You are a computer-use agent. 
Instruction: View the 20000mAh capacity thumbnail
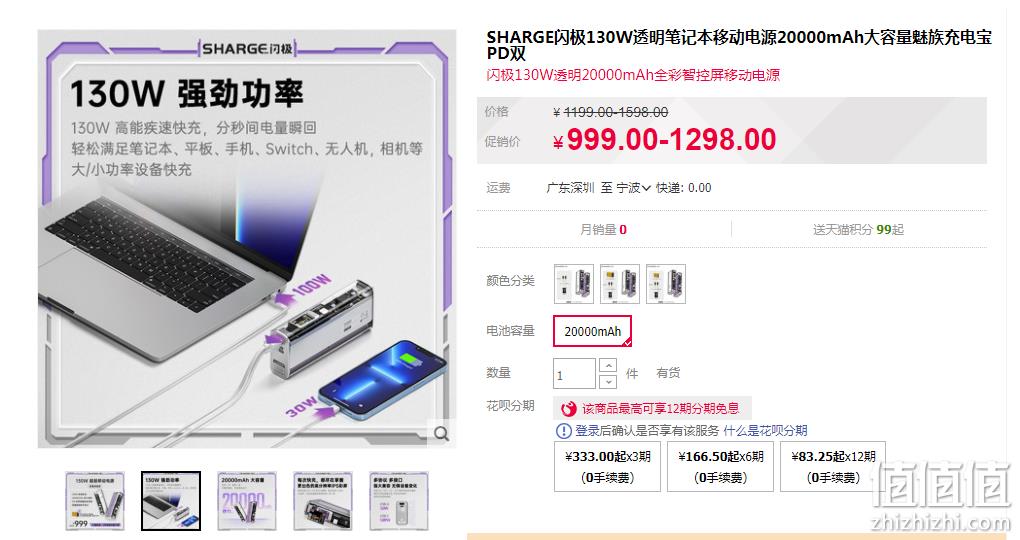click(x=247, y=501)
